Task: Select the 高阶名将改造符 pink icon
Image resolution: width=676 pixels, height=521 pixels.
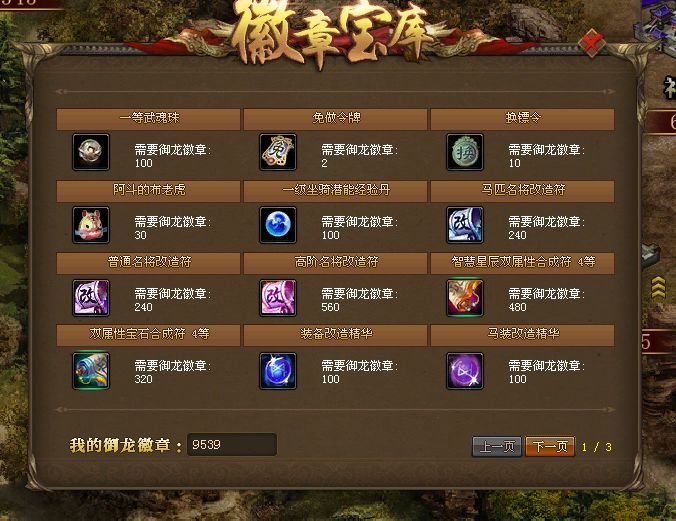Action: (x=278, y=298)
